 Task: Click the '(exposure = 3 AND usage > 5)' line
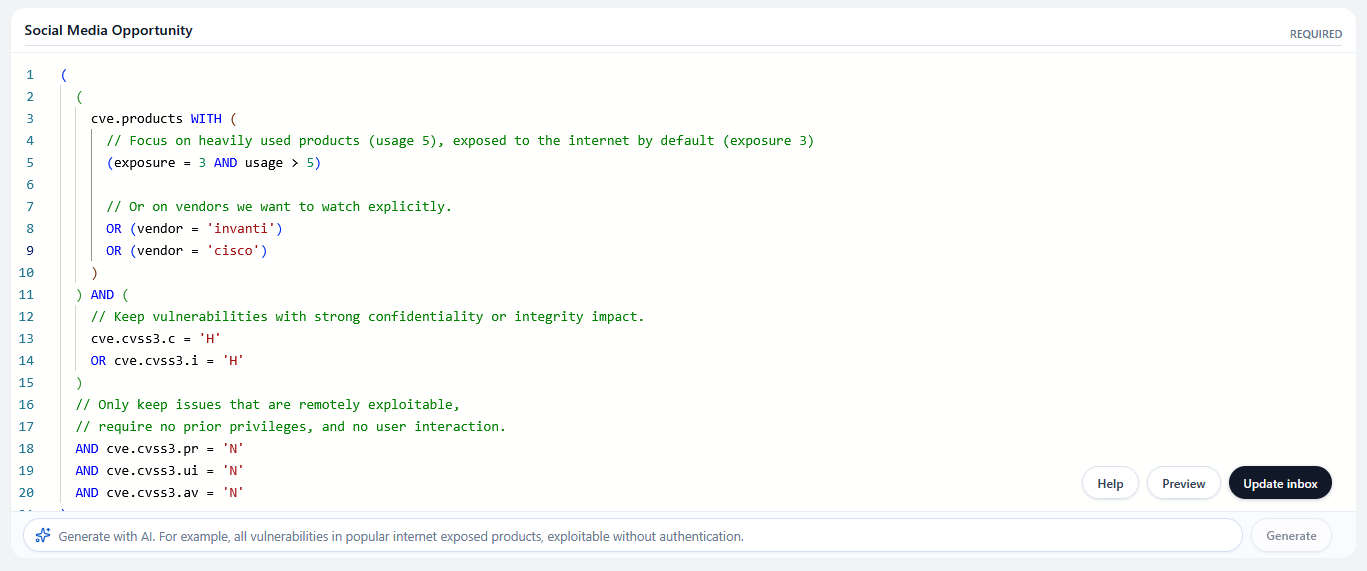point(214,162)
